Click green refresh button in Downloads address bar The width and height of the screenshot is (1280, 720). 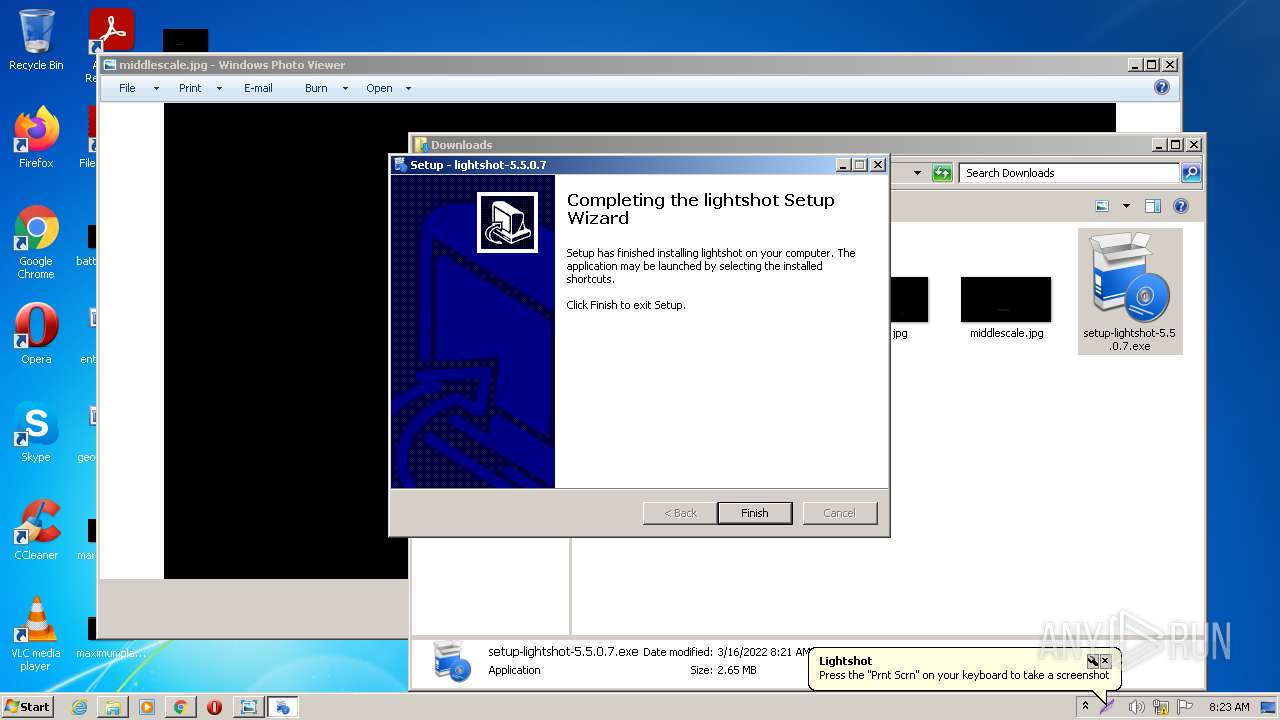(942, 173)
